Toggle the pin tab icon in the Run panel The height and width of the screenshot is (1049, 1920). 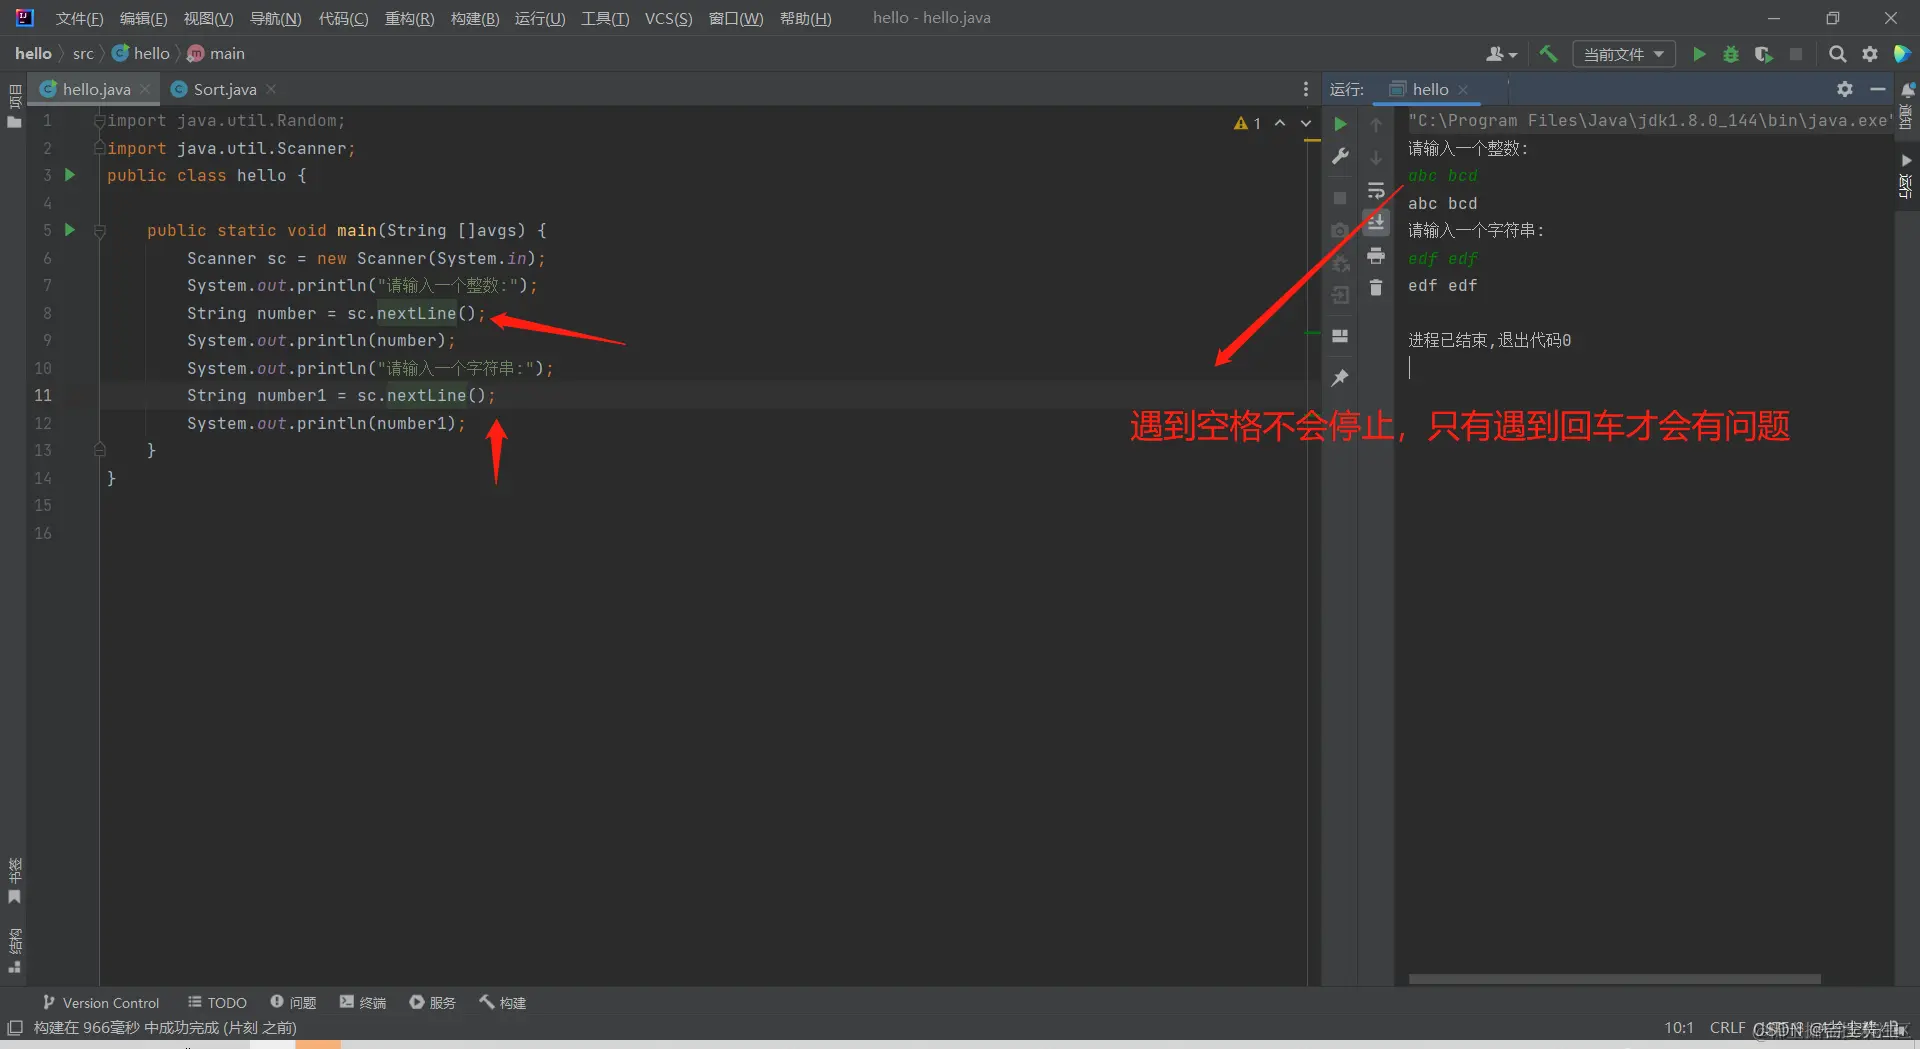[x=1341, y=378]
